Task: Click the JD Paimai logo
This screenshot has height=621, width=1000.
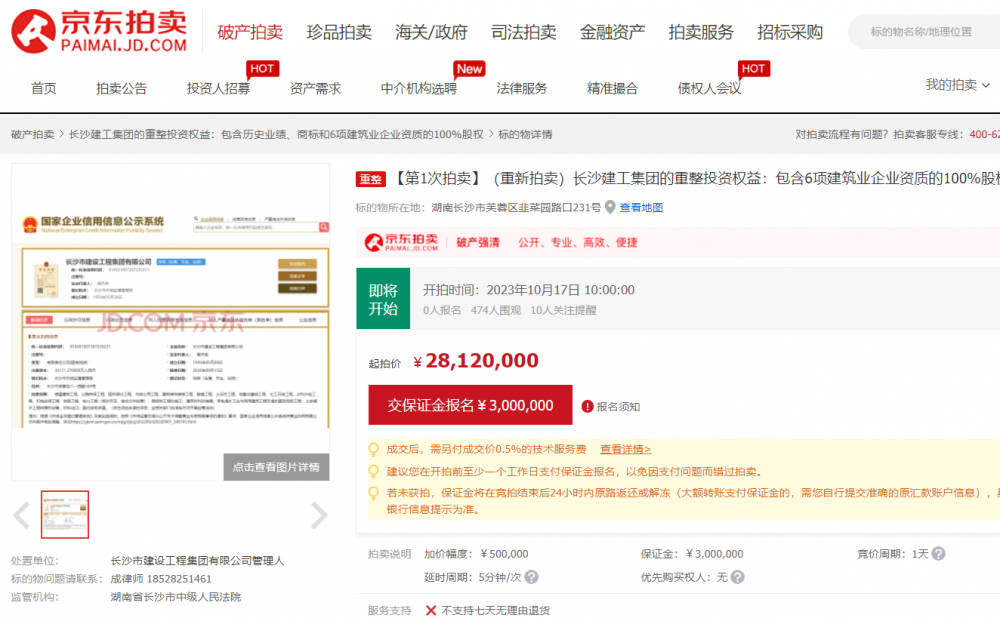Action: coord(99,31)
